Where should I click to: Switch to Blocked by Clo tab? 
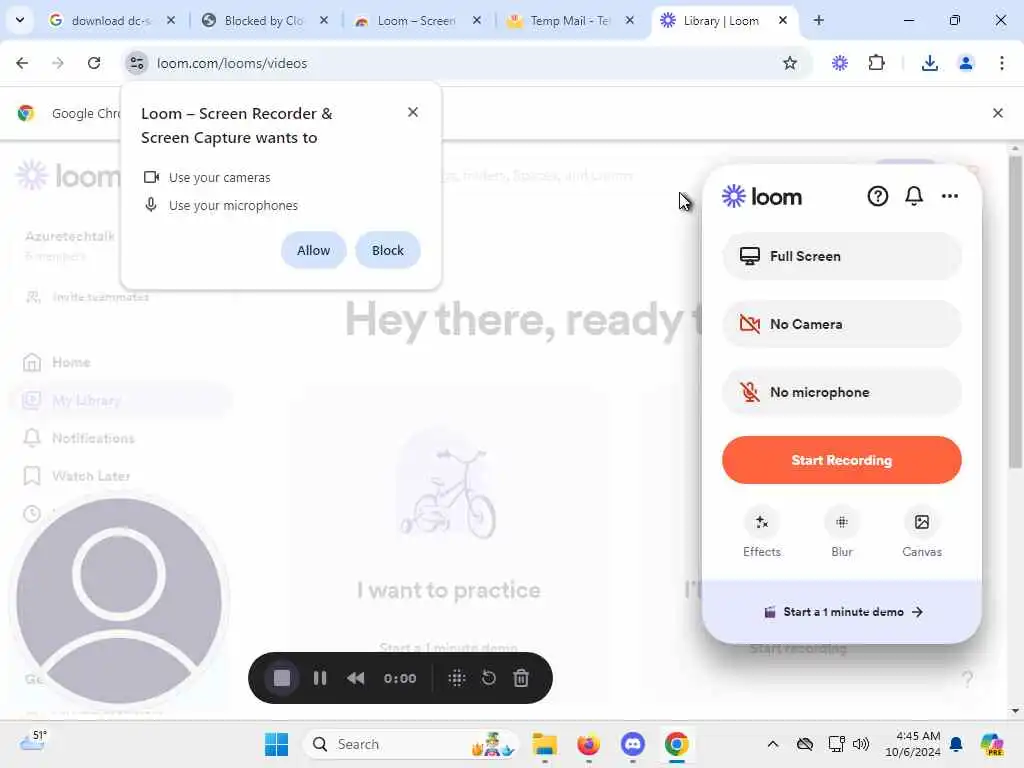(263, 20)
